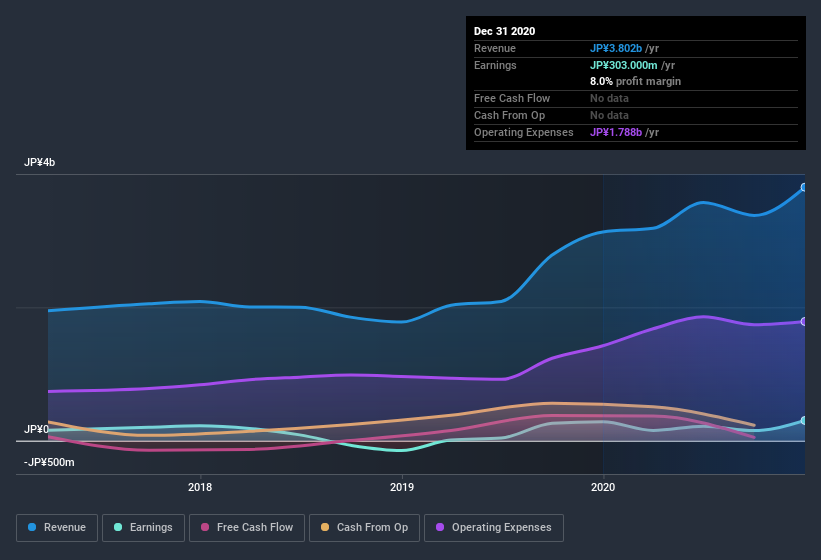The image size is (821, 560).
Task: Click the JP¥303.000m earnings value
Action: [624, 65]
